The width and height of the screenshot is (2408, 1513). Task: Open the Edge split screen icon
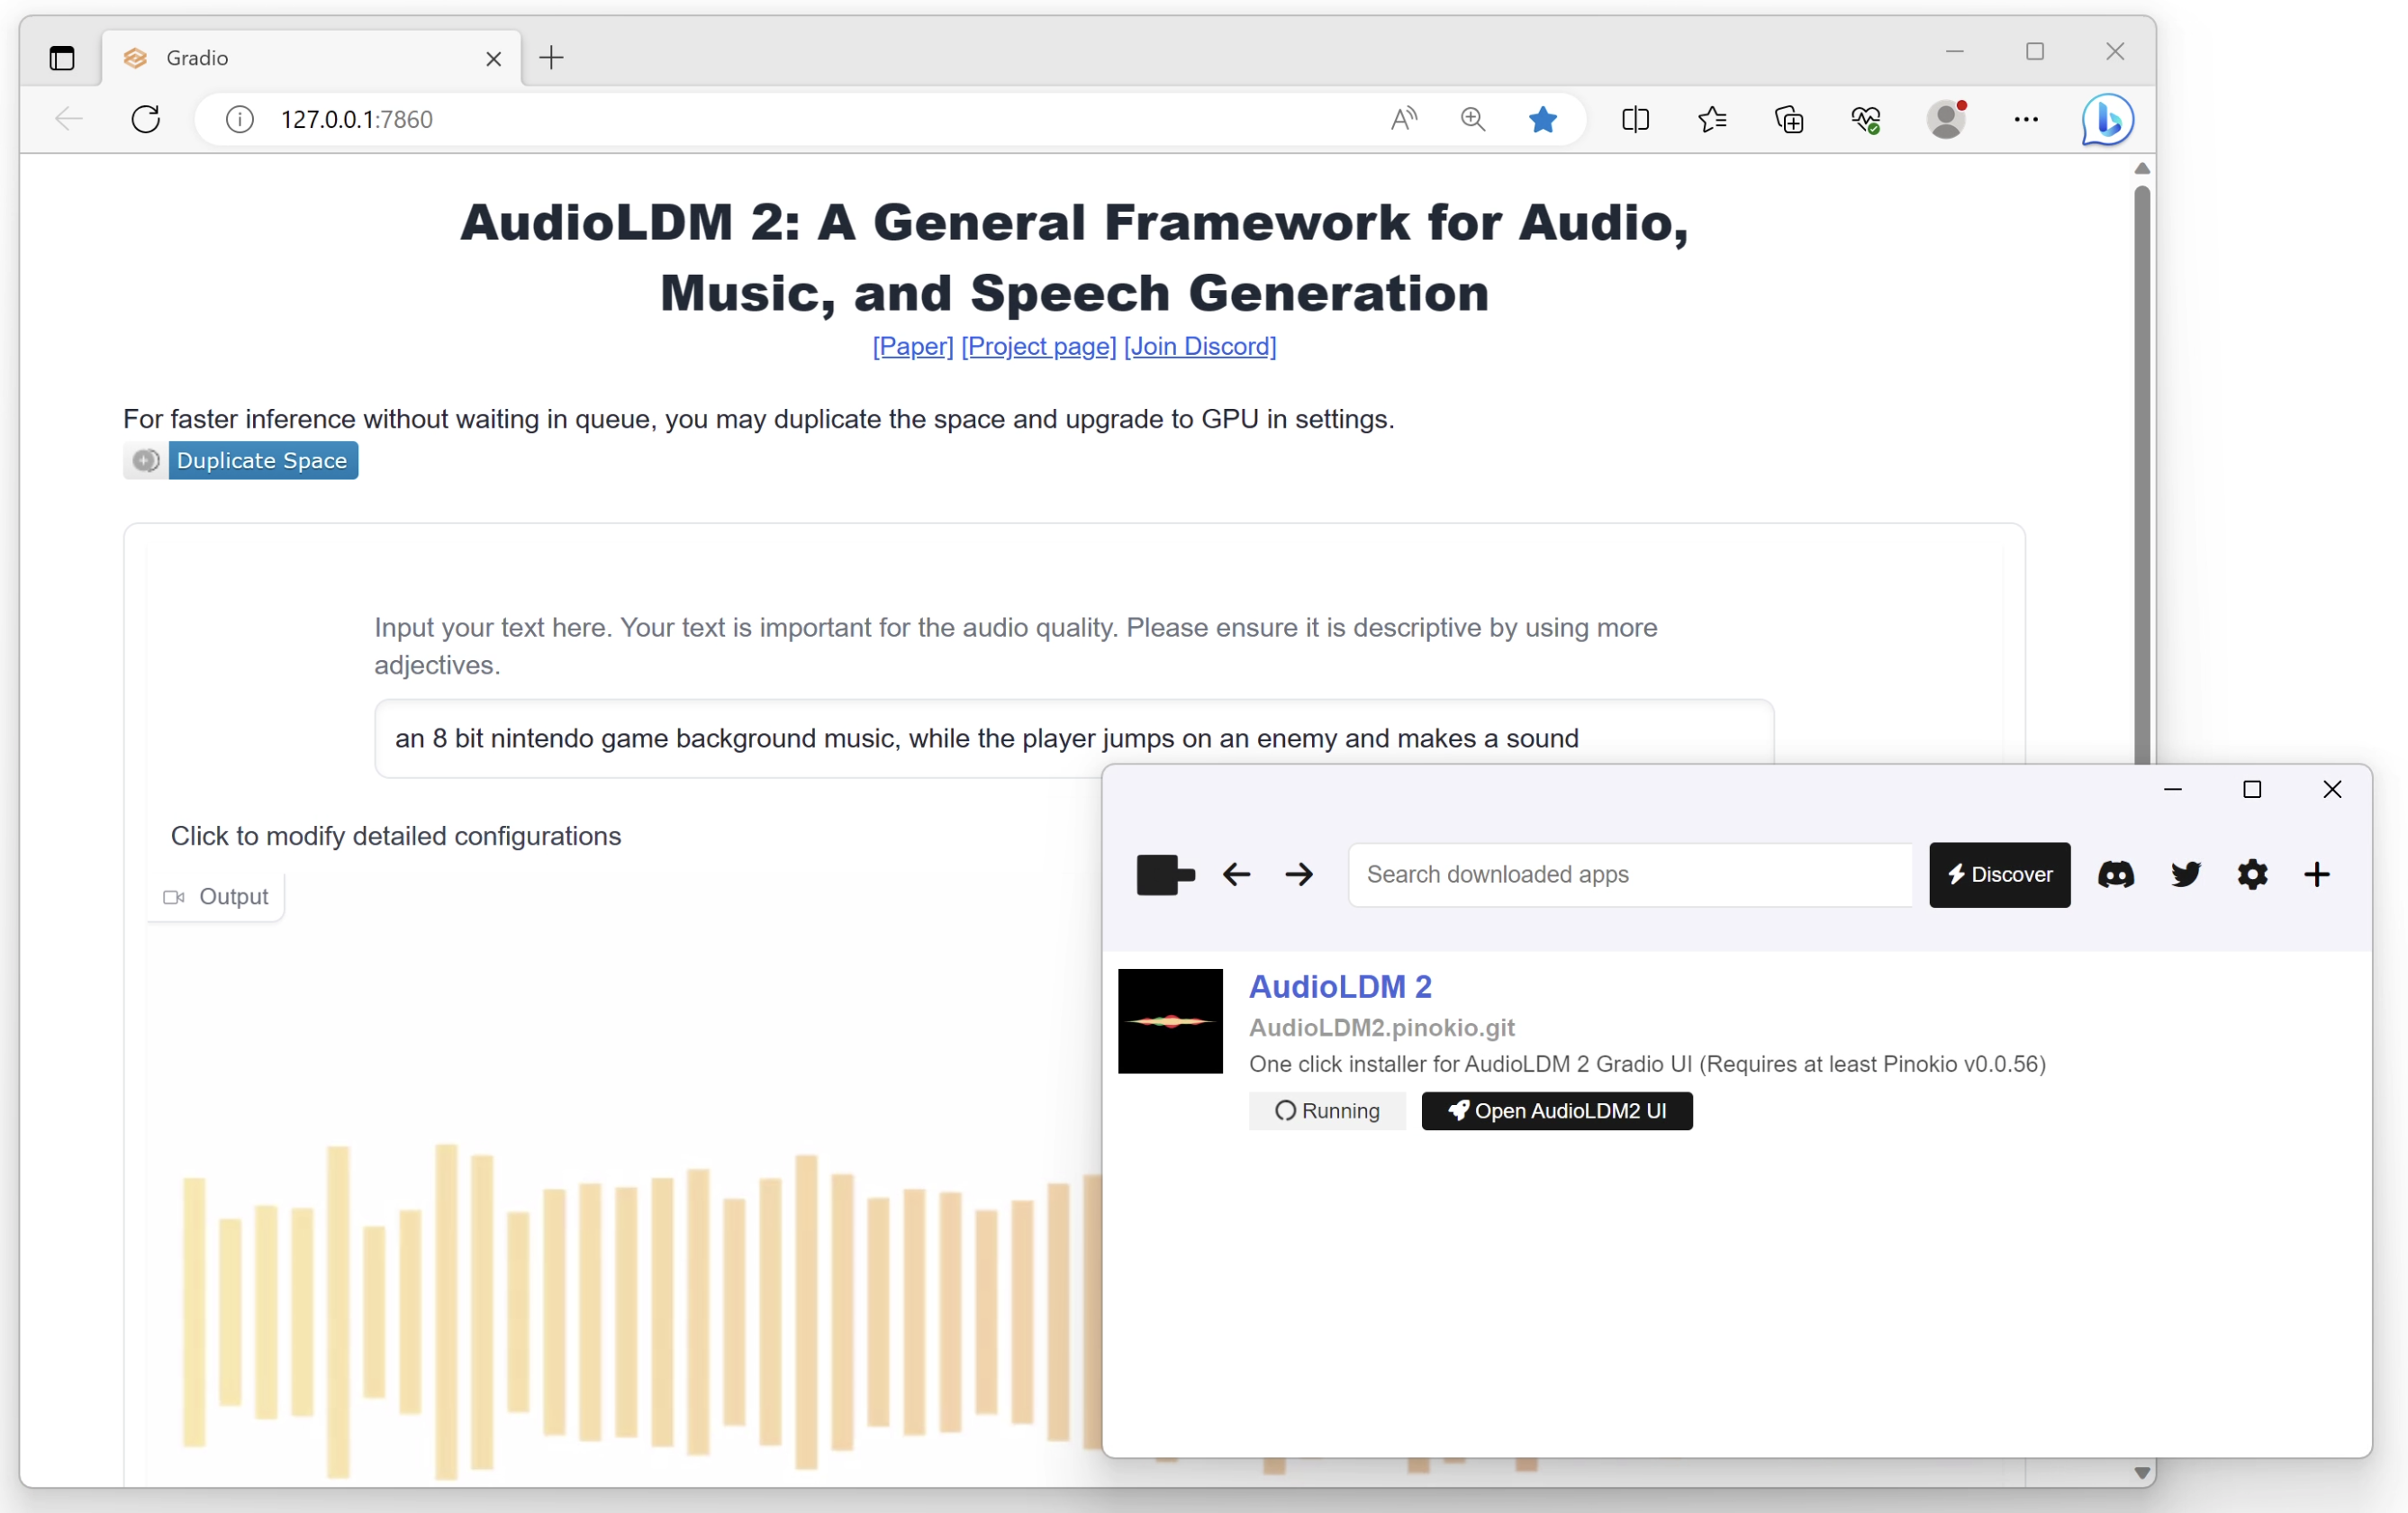tap(1635, 119)
